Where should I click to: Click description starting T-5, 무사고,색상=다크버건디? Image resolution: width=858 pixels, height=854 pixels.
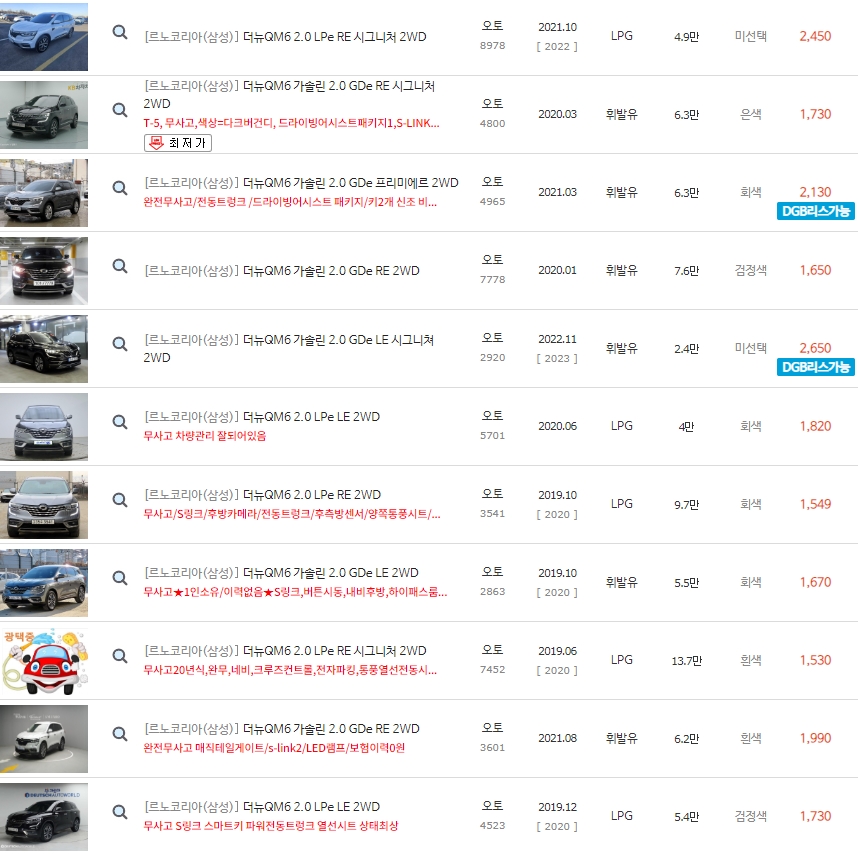292,123
